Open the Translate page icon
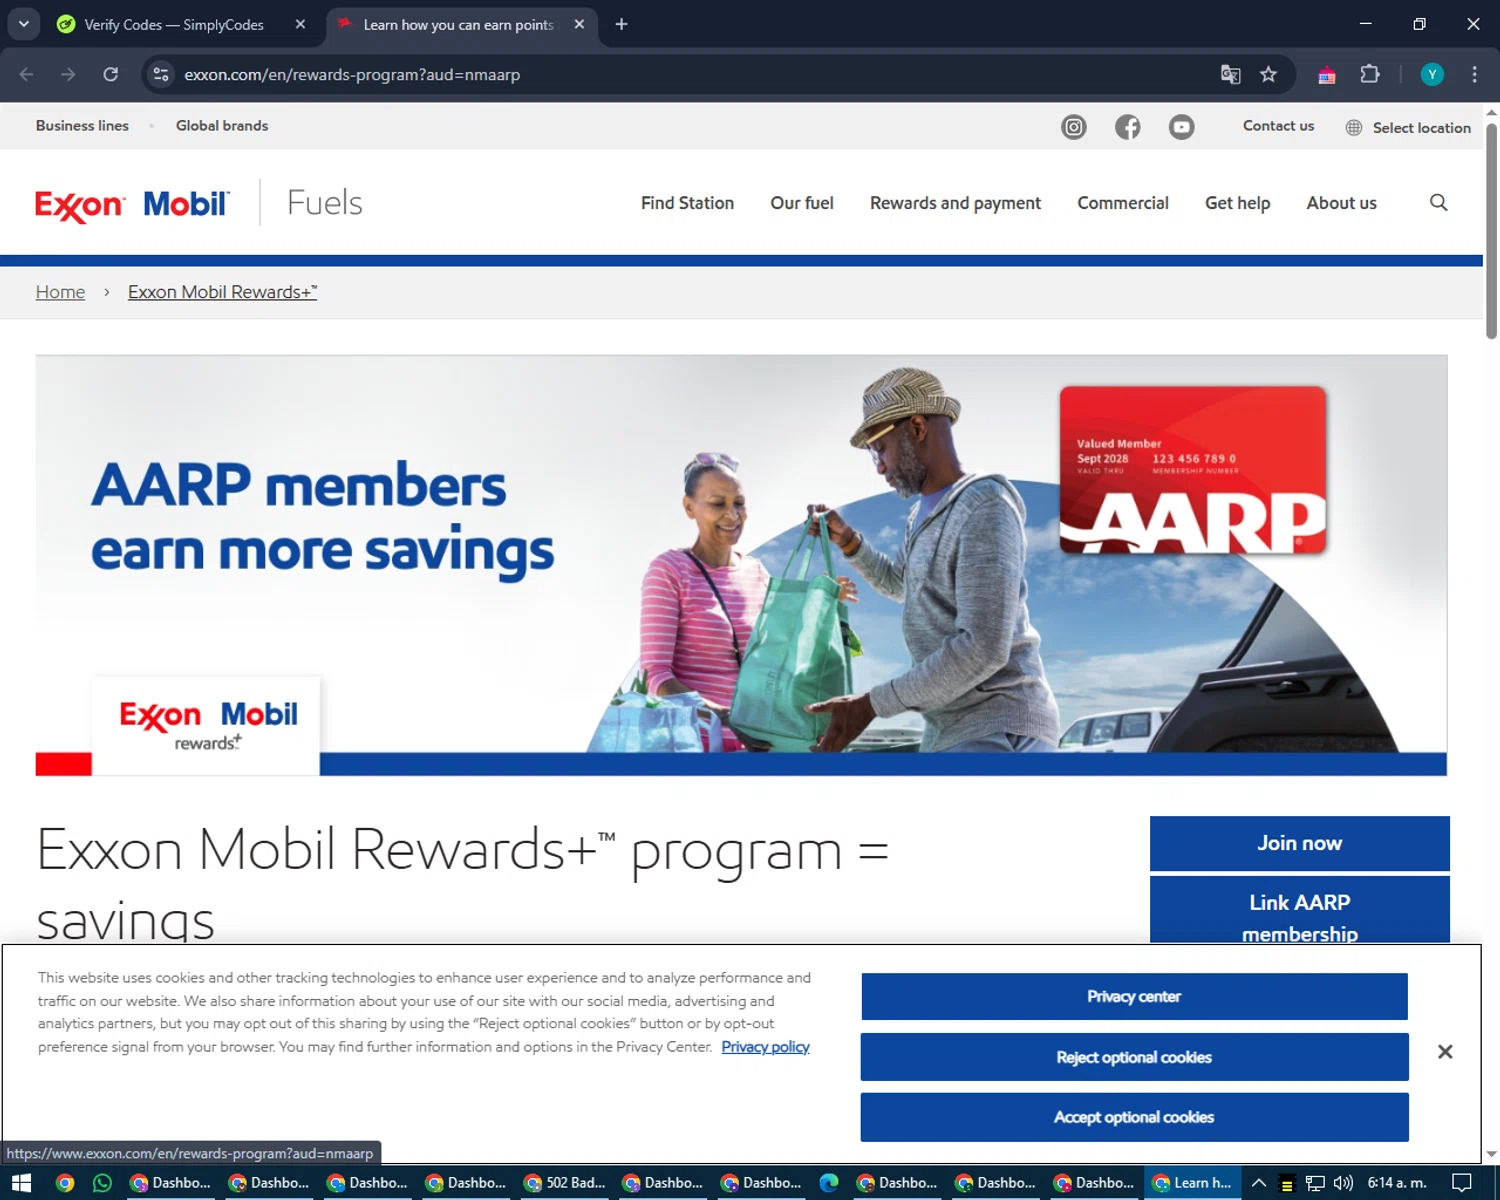The width and height of the screenshot is (1500, 1200). click(1230, 74)
